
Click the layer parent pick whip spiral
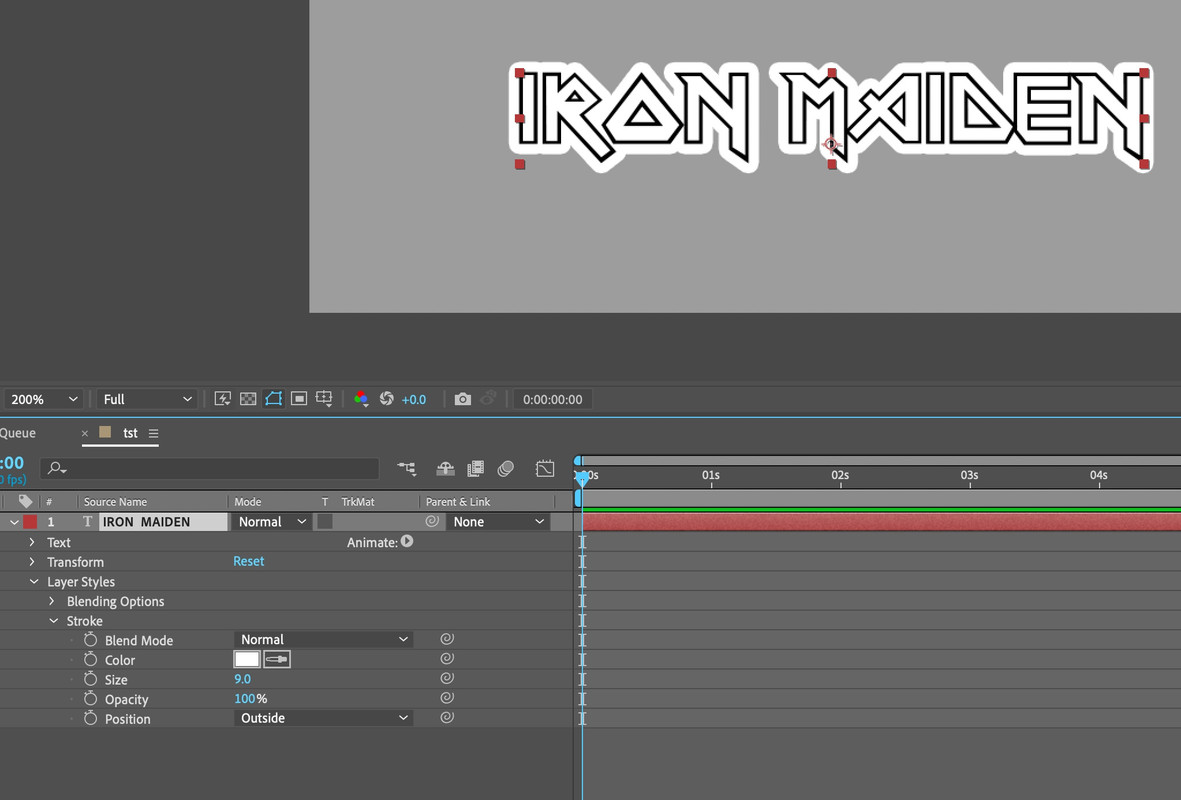(432, 521)
